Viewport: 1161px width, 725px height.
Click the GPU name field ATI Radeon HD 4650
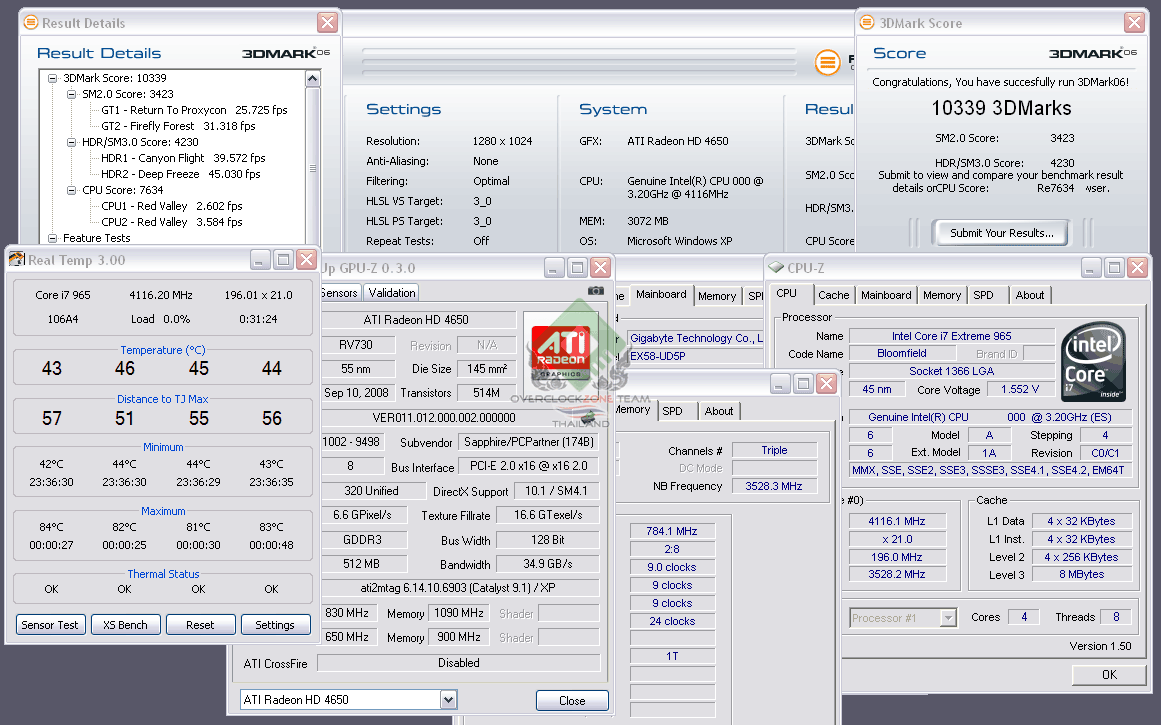pyautogui.click(x=418, y=320)
